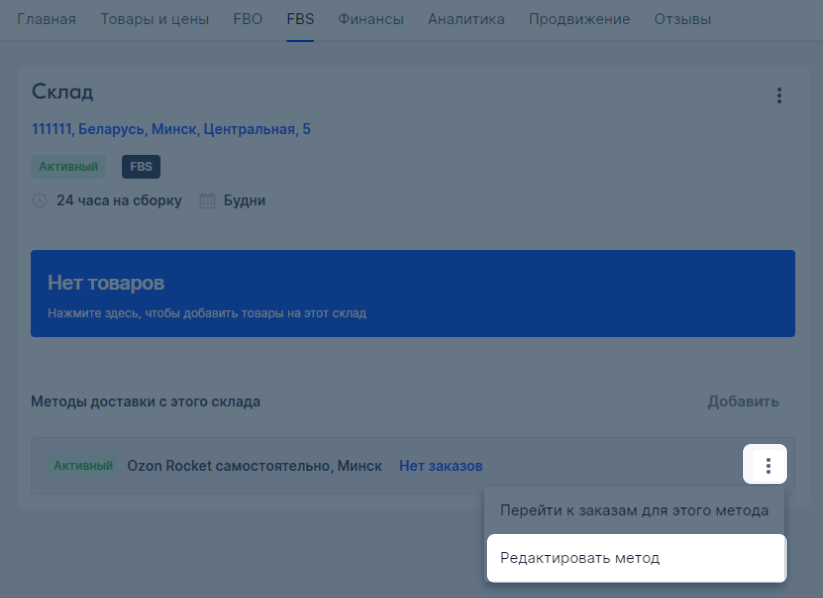Open the FBO tab

click(x=248, y=19)
